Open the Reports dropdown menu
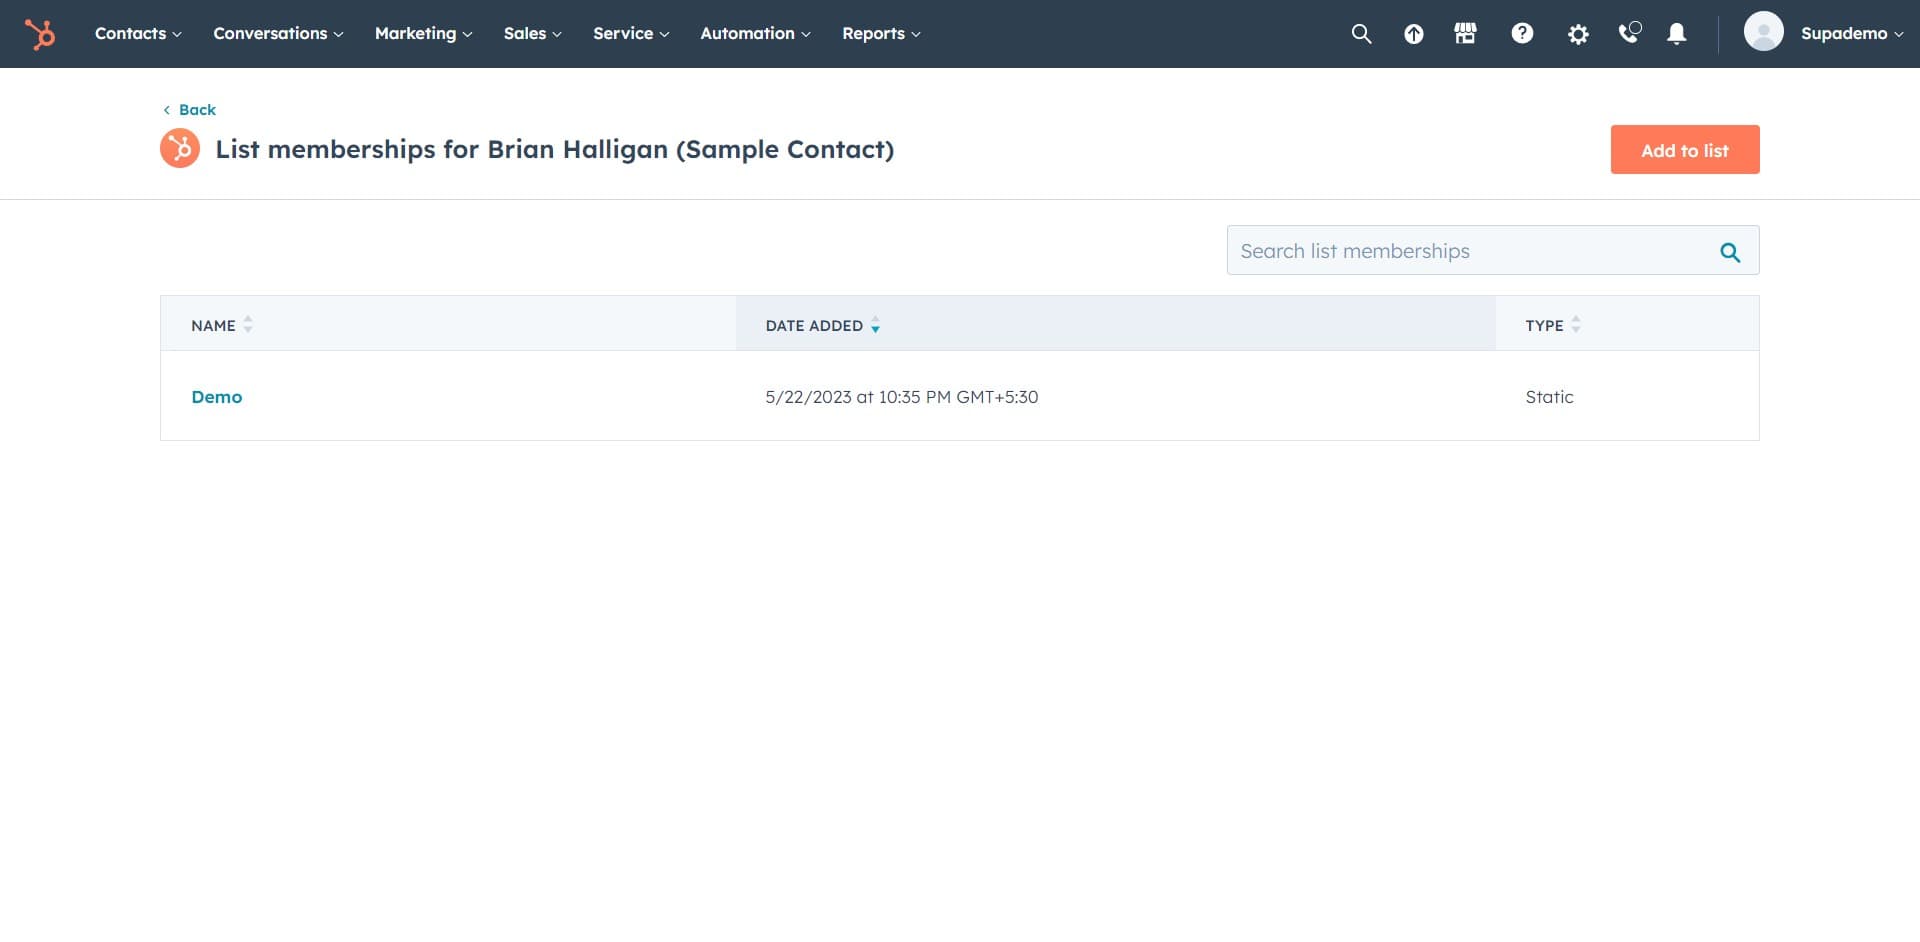The width and height of the screenshot is (1920, 942). pos(880,34)
